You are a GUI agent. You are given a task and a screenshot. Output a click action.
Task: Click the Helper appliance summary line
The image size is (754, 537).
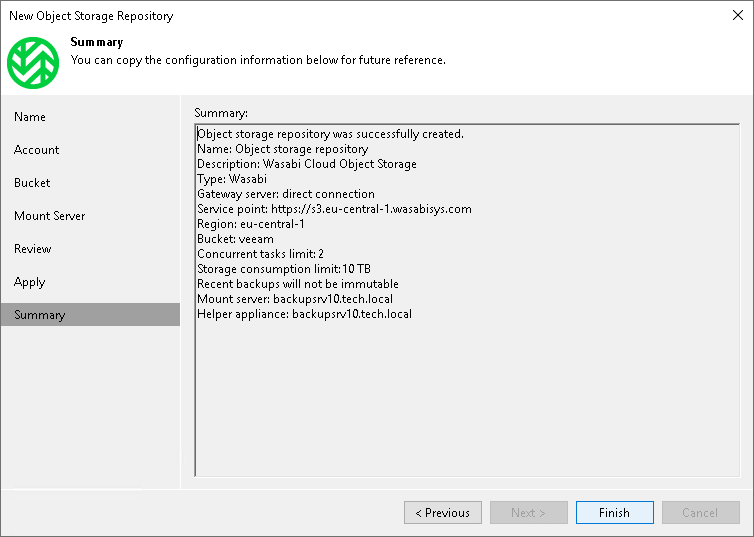[304, 314]
